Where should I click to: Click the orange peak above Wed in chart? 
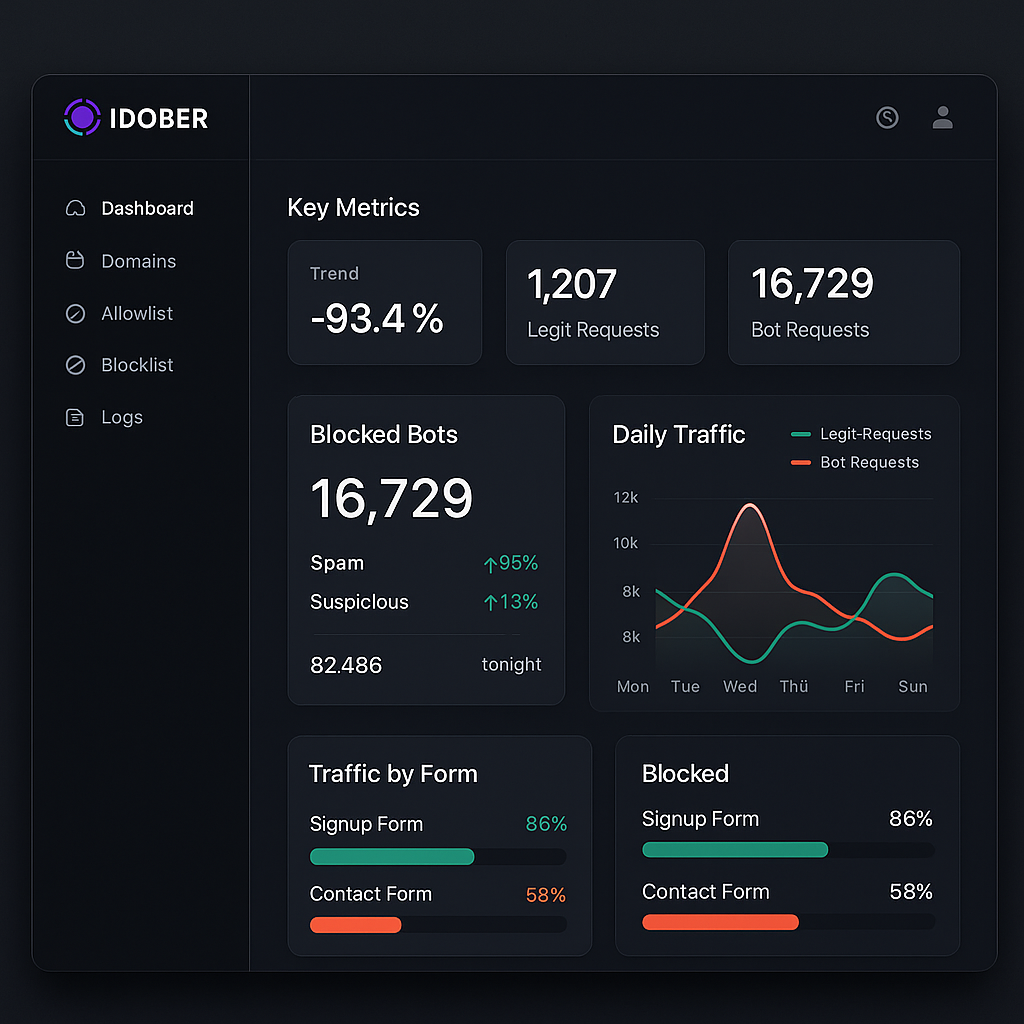[x=746, y=506]
